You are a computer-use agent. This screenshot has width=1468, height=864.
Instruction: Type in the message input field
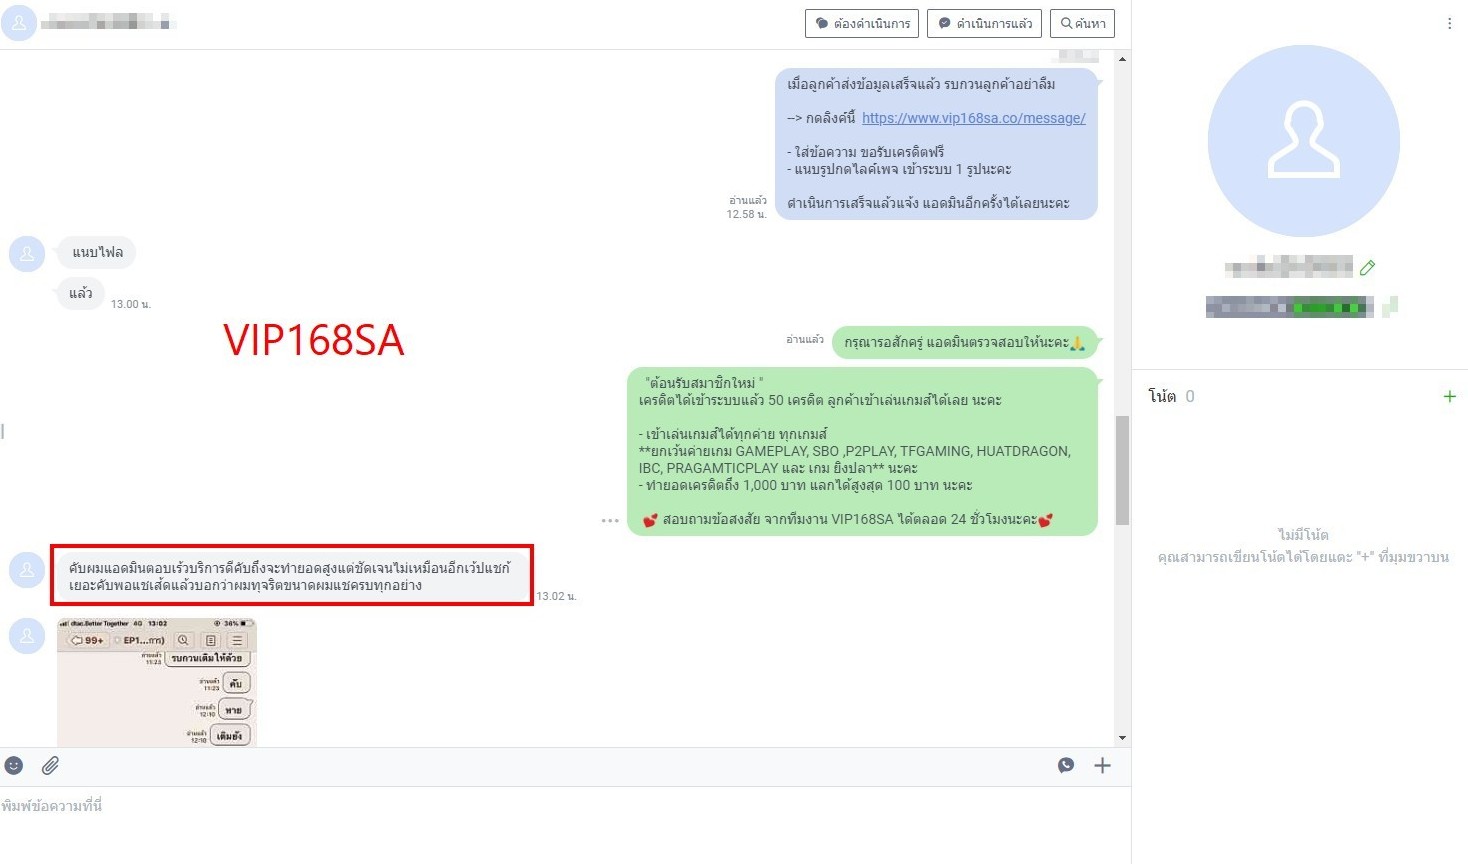(560, 806)
